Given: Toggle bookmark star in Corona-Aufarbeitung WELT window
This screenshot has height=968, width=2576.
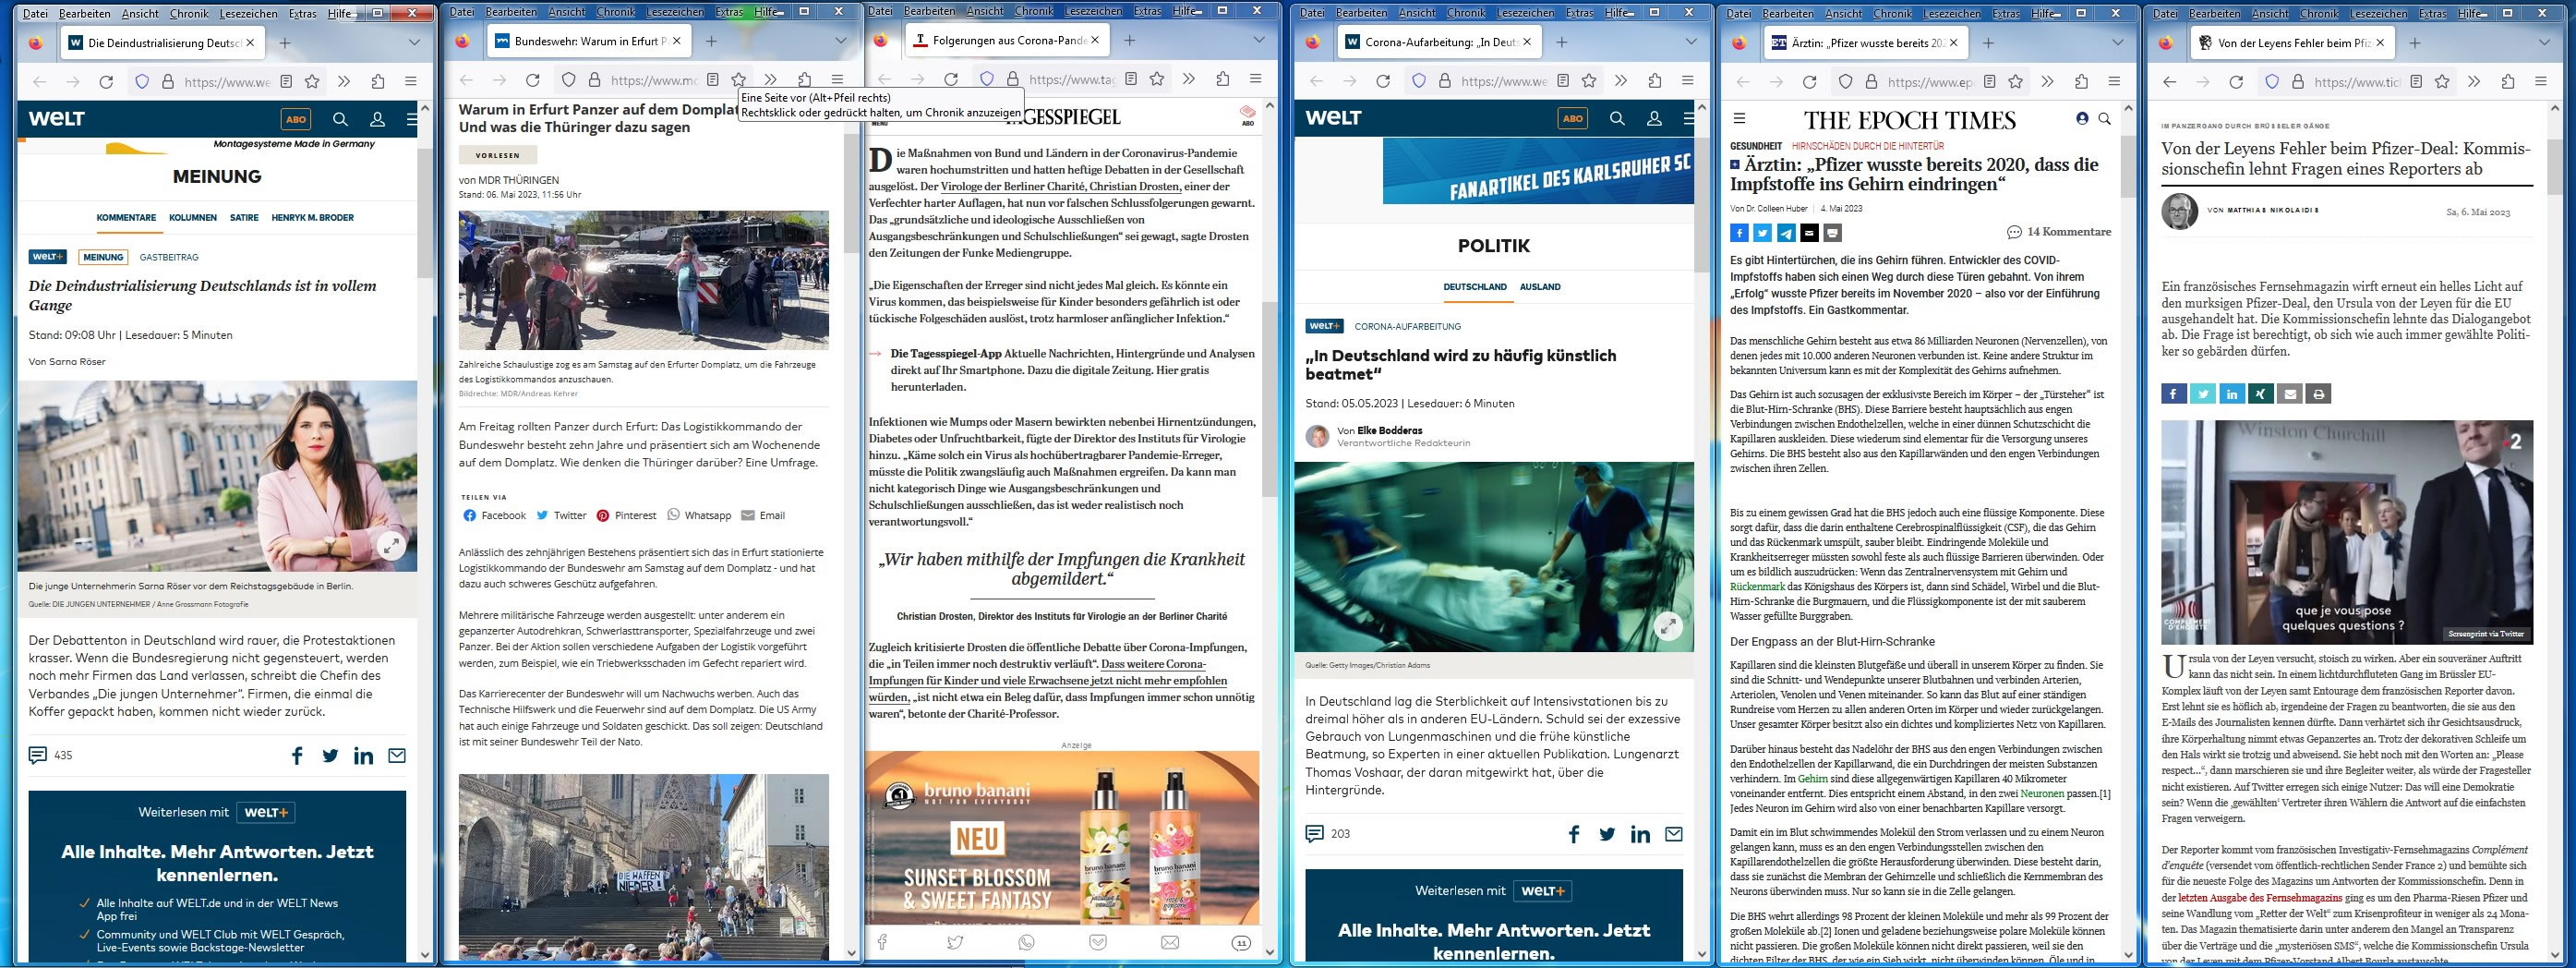Looking at the screenshot, I should tap(1589, 82).
